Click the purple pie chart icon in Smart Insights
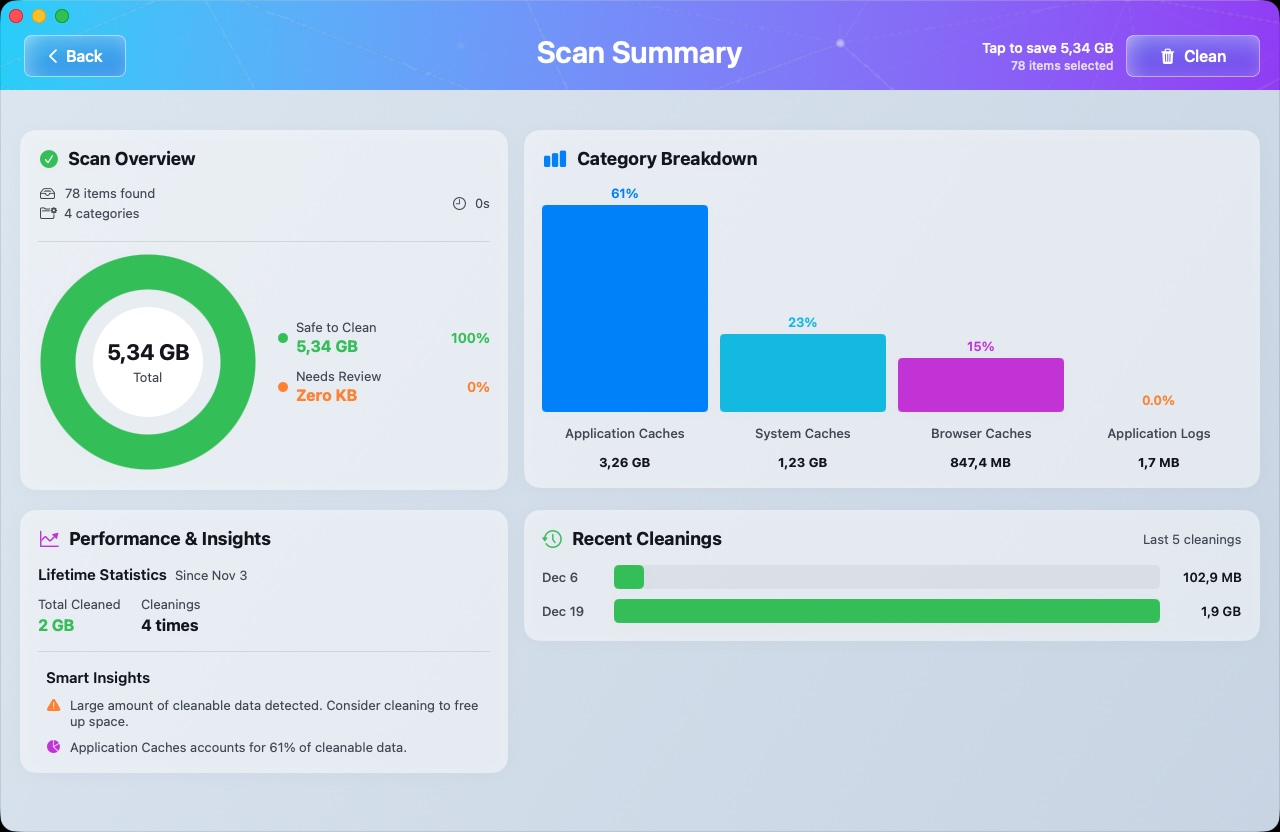The height and width of the screenshot is (832, 1280). click(53, 747)
